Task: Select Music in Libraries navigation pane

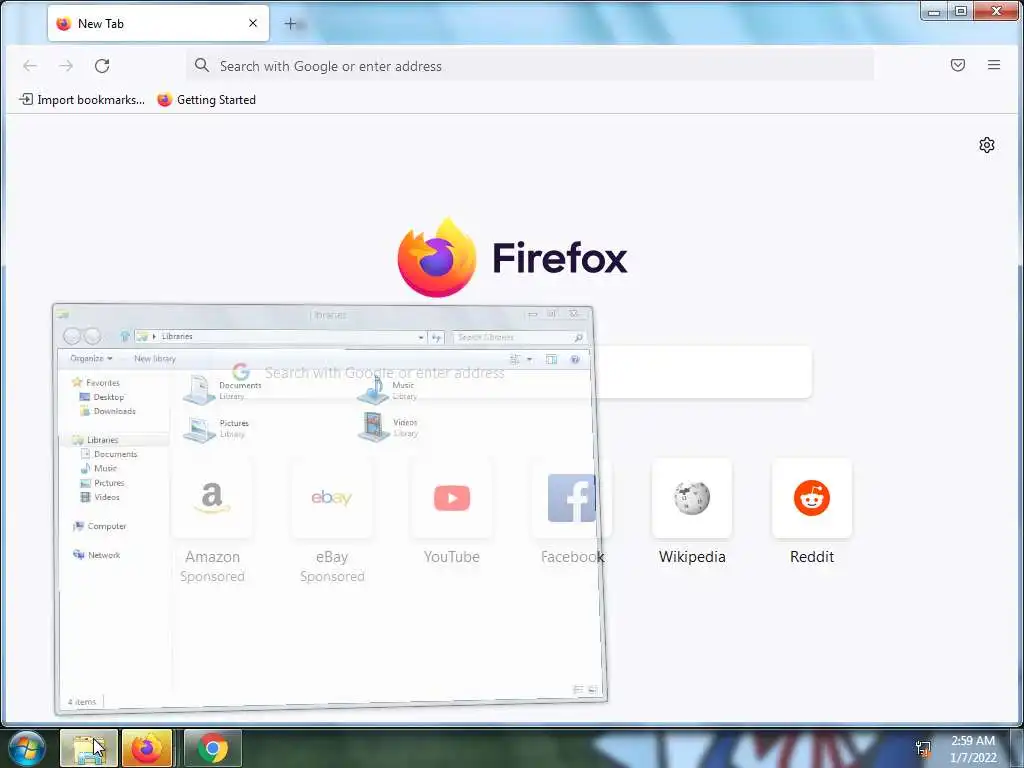Action: tap(99, 468)
